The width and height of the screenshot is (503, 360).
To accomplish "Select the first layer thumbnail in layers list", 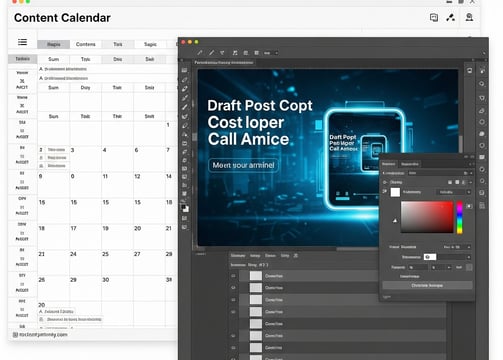I will click(x=256, y=276).
